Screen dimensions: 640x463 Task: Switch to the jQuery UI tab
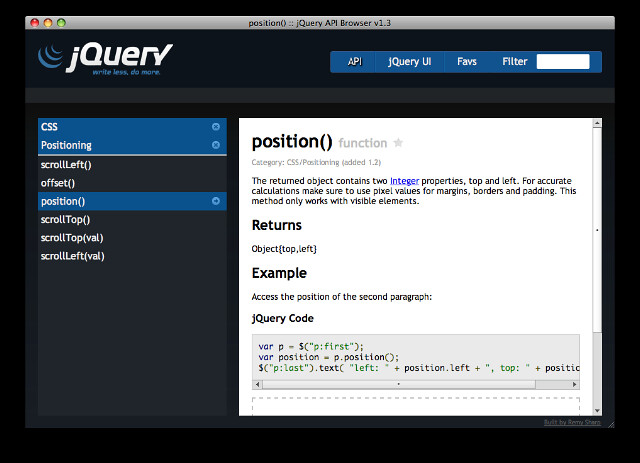point(409,62)
